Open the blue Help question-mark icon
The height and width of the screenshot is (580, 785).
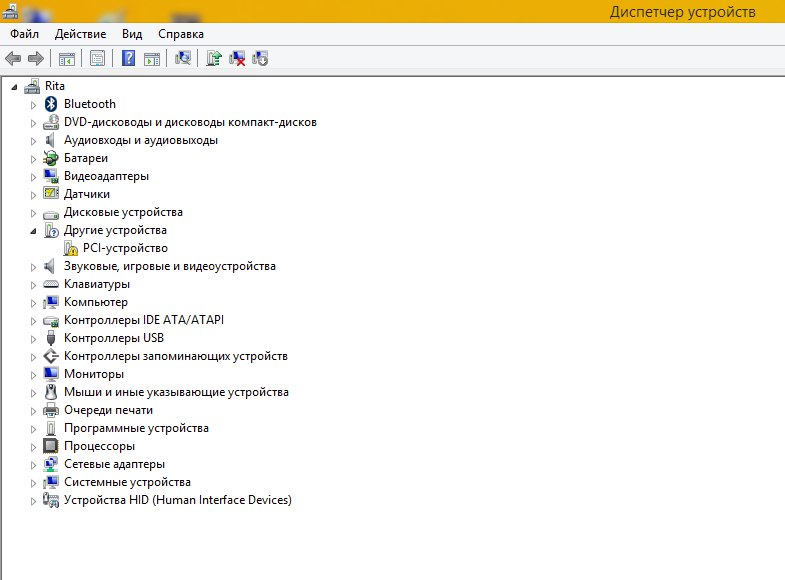pos(128,59)
